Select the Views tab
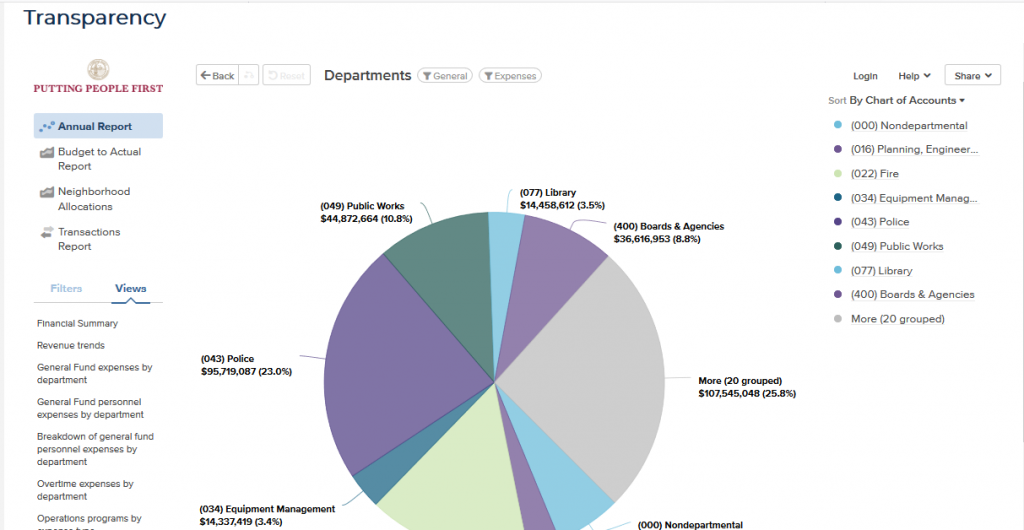 click(x=131, y=288)
